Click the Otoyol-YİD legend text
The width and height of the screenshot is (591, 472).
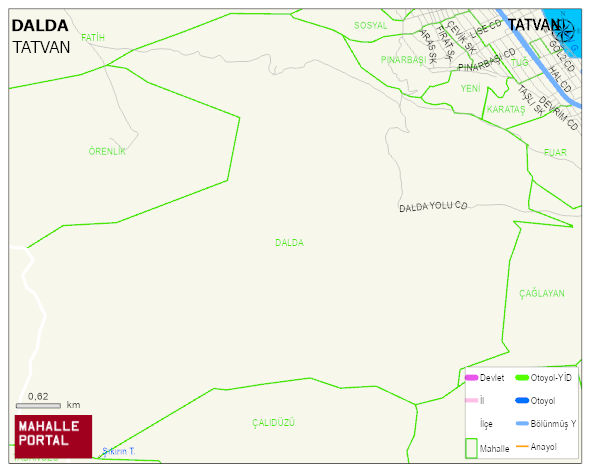click(x=551, y=378)
